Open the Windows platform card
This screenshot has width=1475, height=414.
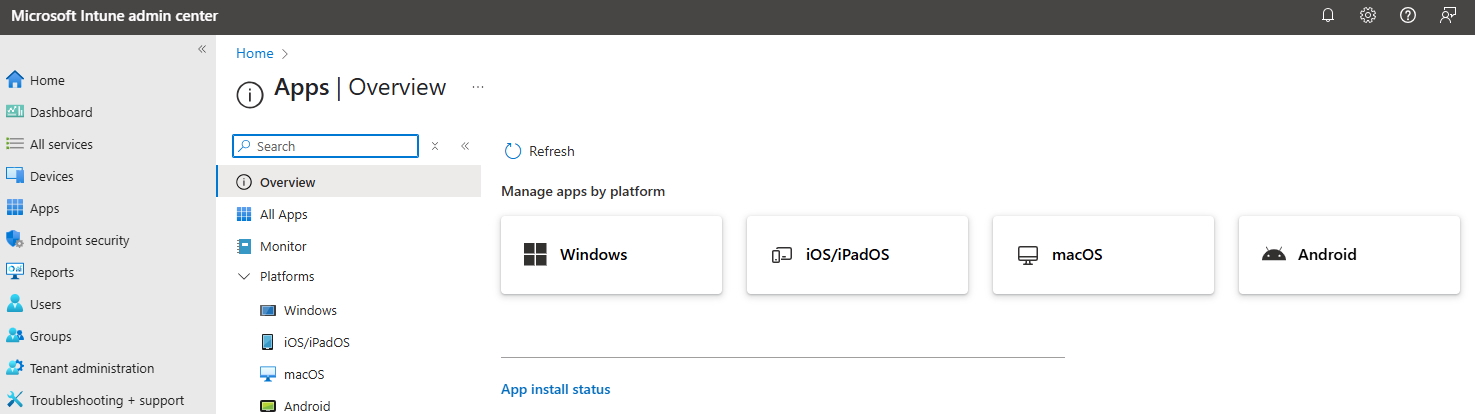tap(611, 254)
